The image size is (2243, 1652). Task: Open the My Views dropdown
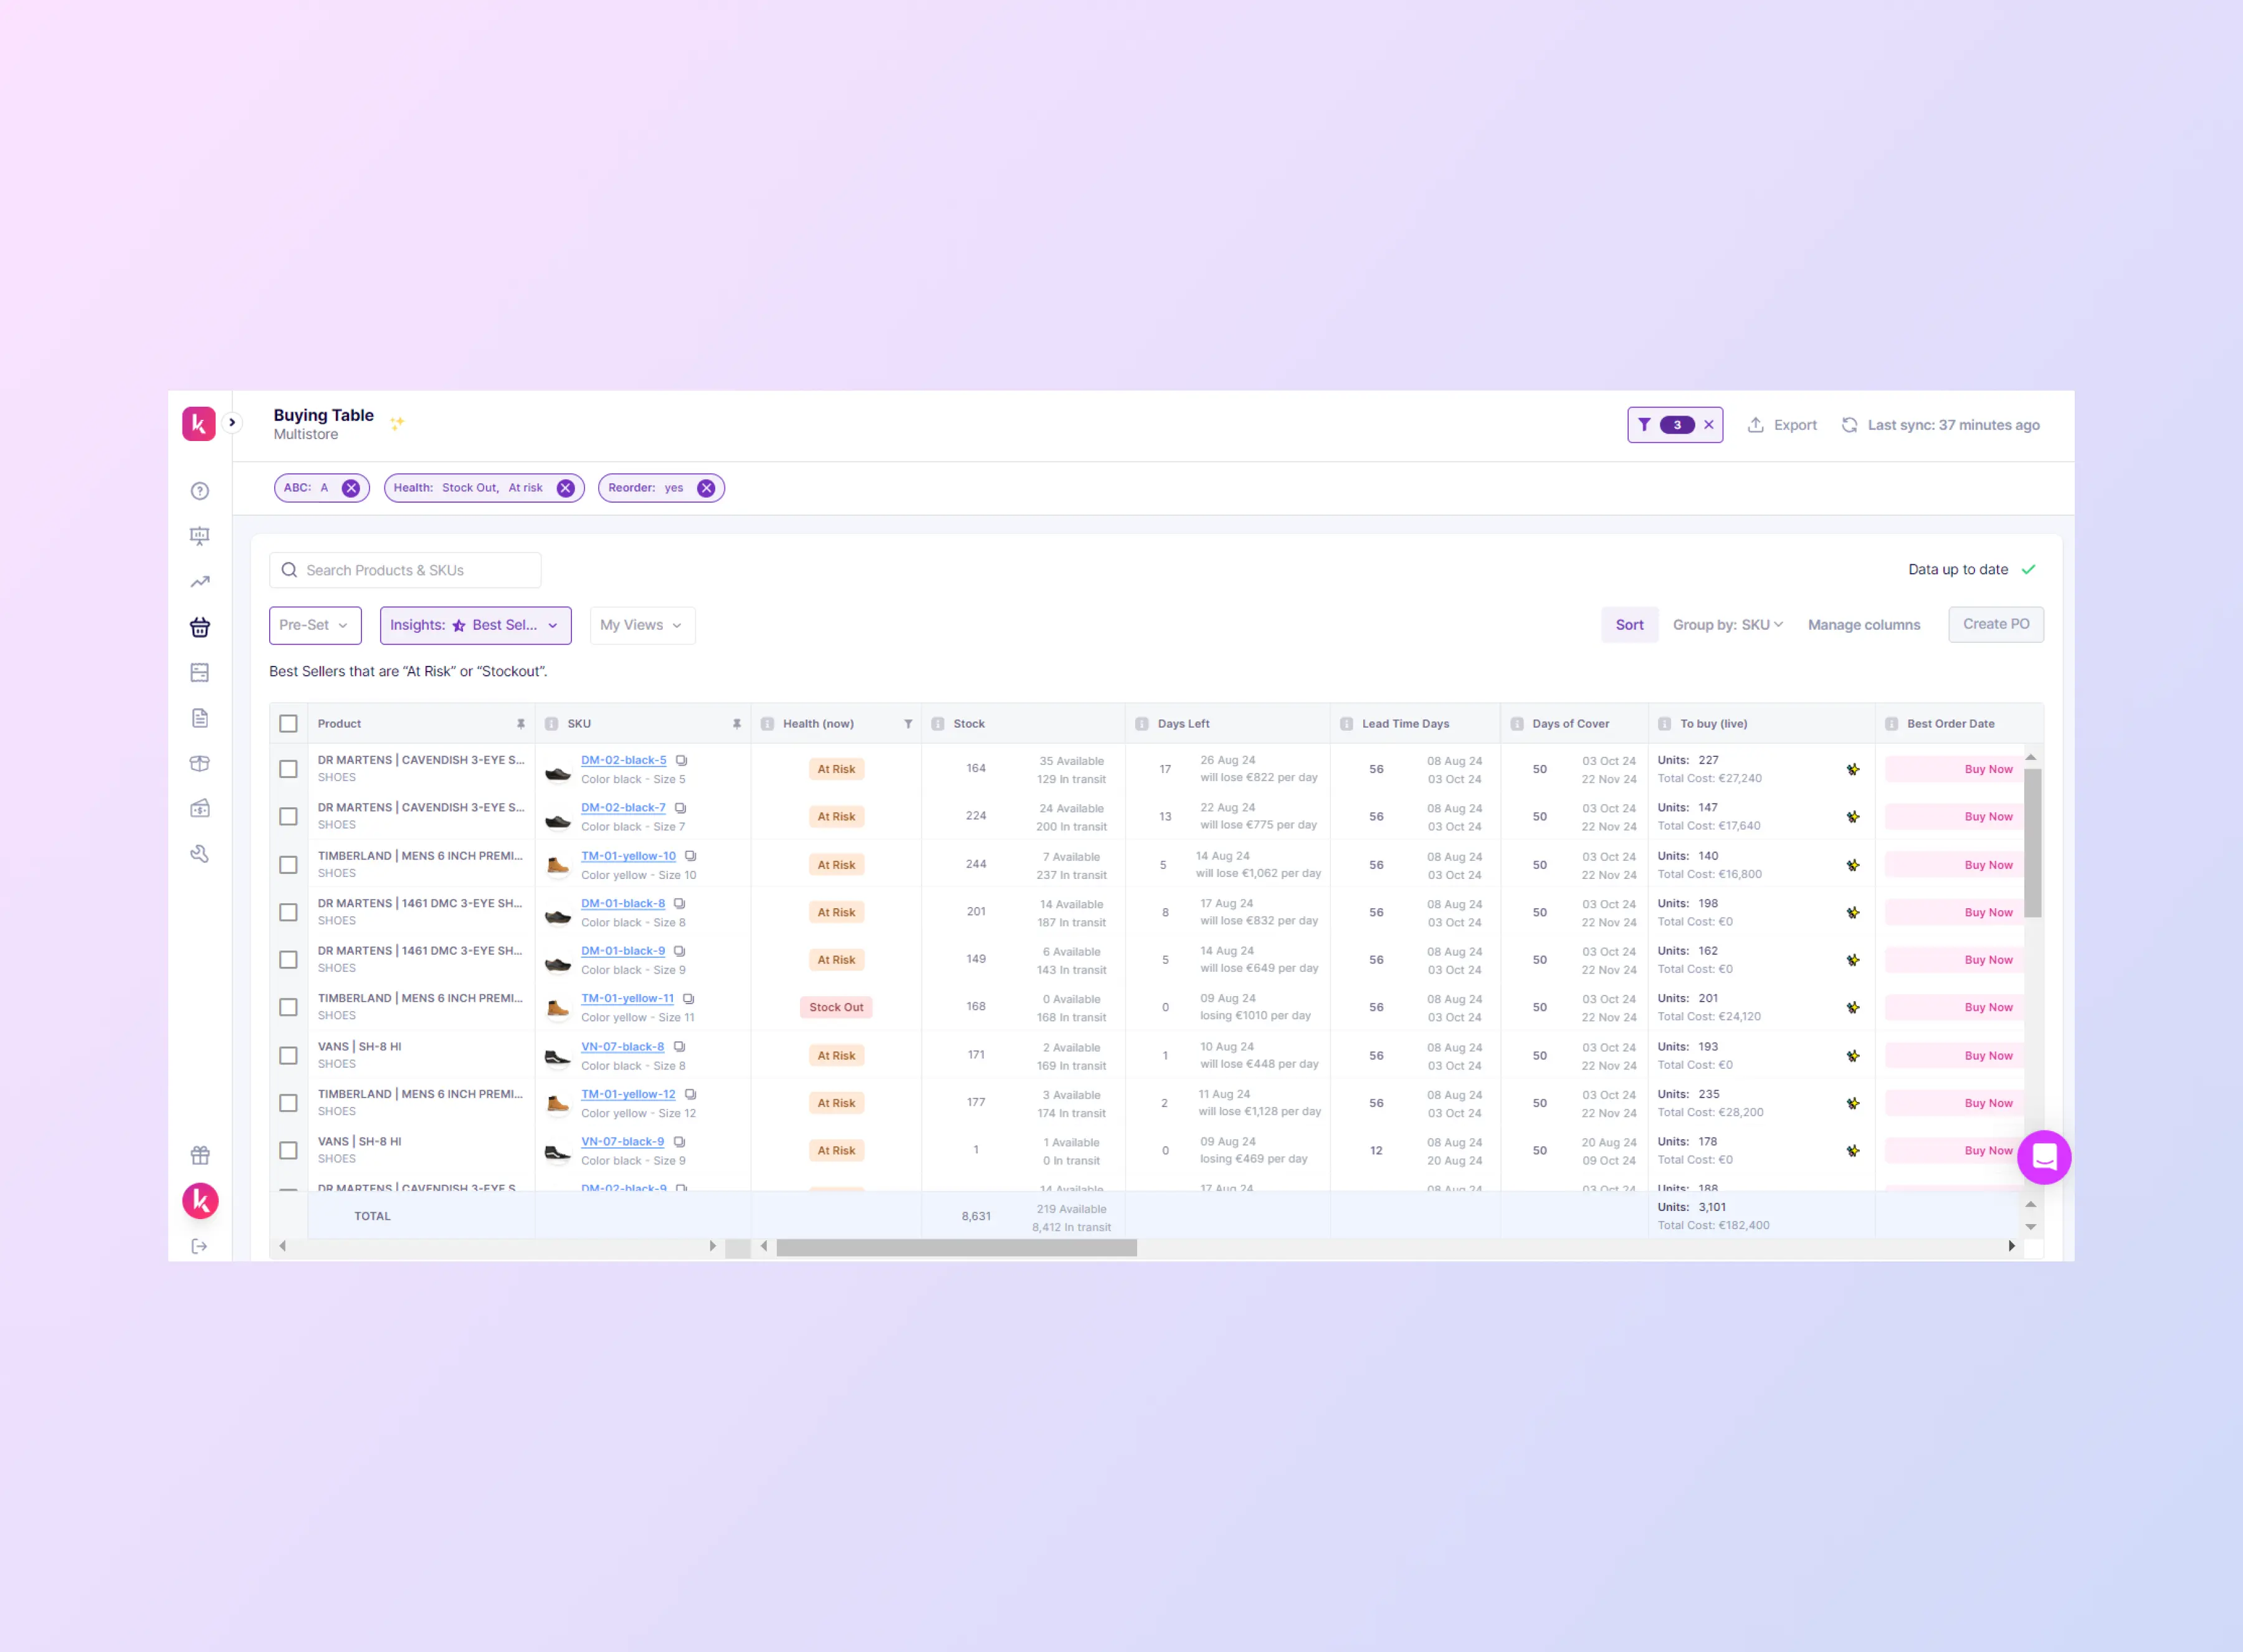pyautogui.click(x=642, y=625)
